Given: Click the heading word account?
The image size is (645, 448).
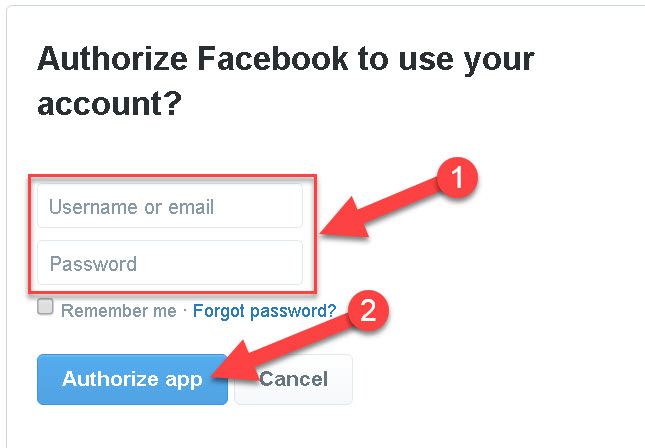Looking at the screenshot, I should (110, 104).
